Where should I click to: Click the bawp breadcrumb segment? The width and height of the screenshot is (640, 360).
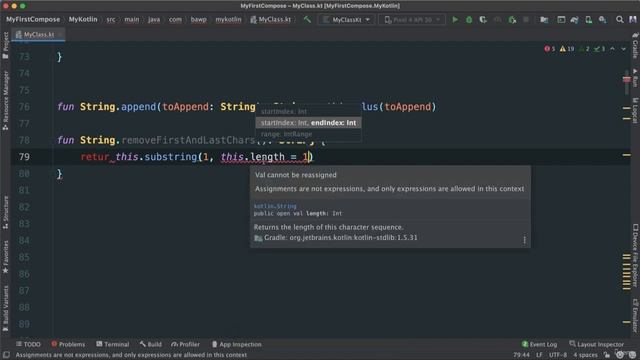click(198, 19)
